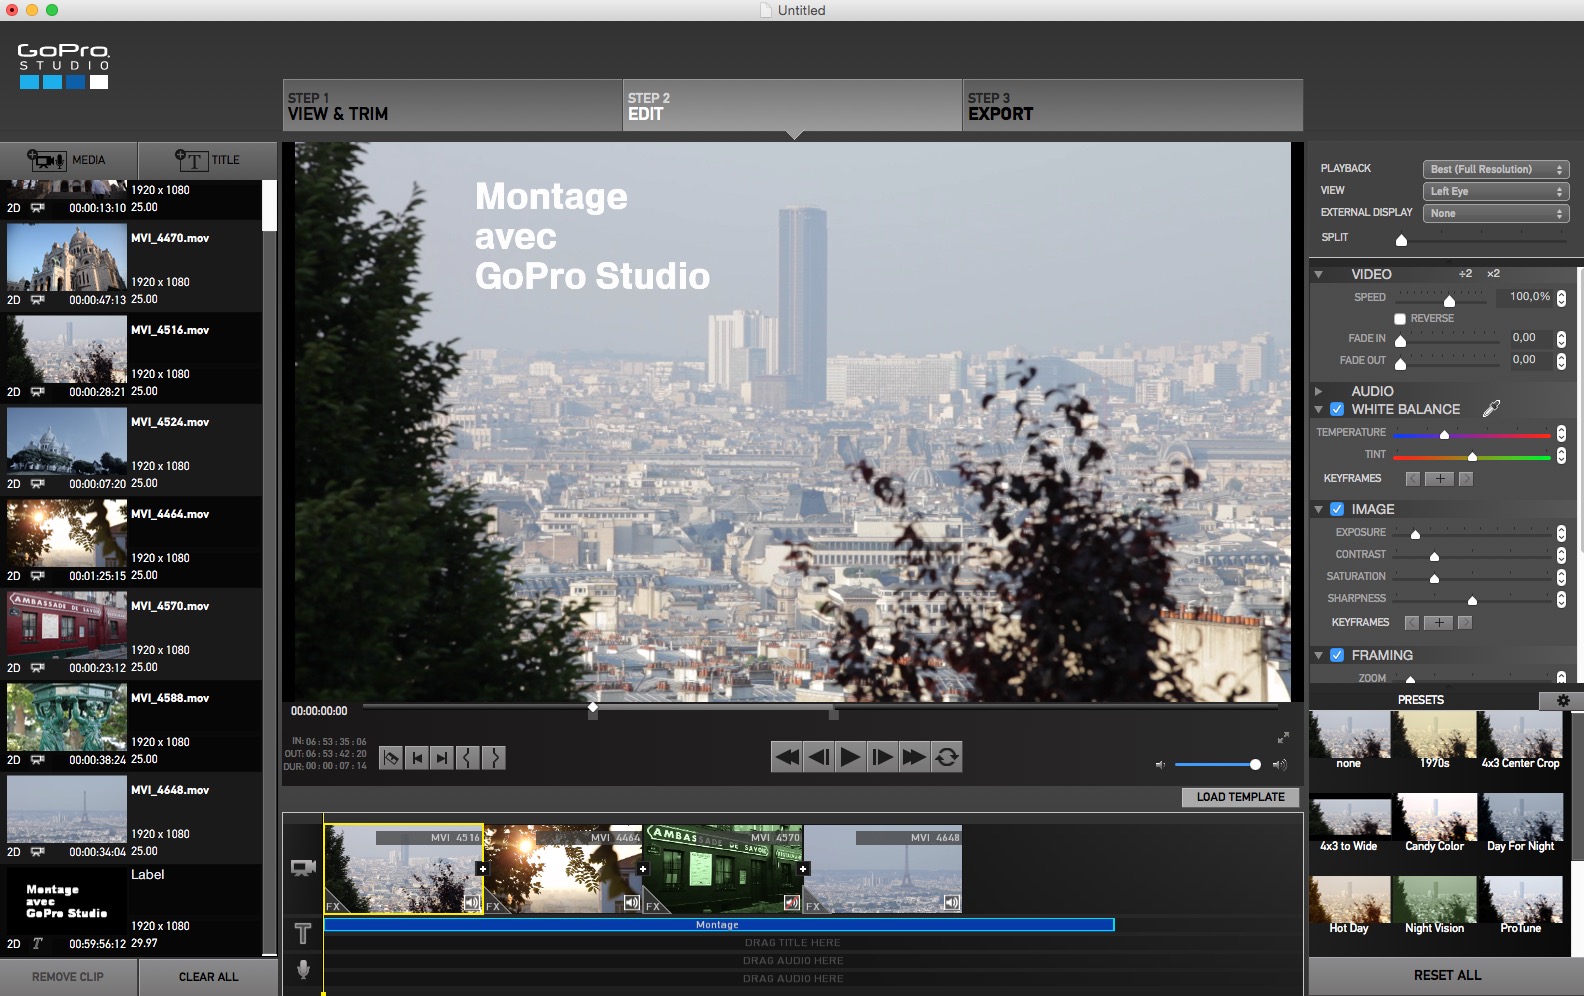Click the rewind playback button
The height and width of the screenshot is (996, 1584).
pos(787,757)
